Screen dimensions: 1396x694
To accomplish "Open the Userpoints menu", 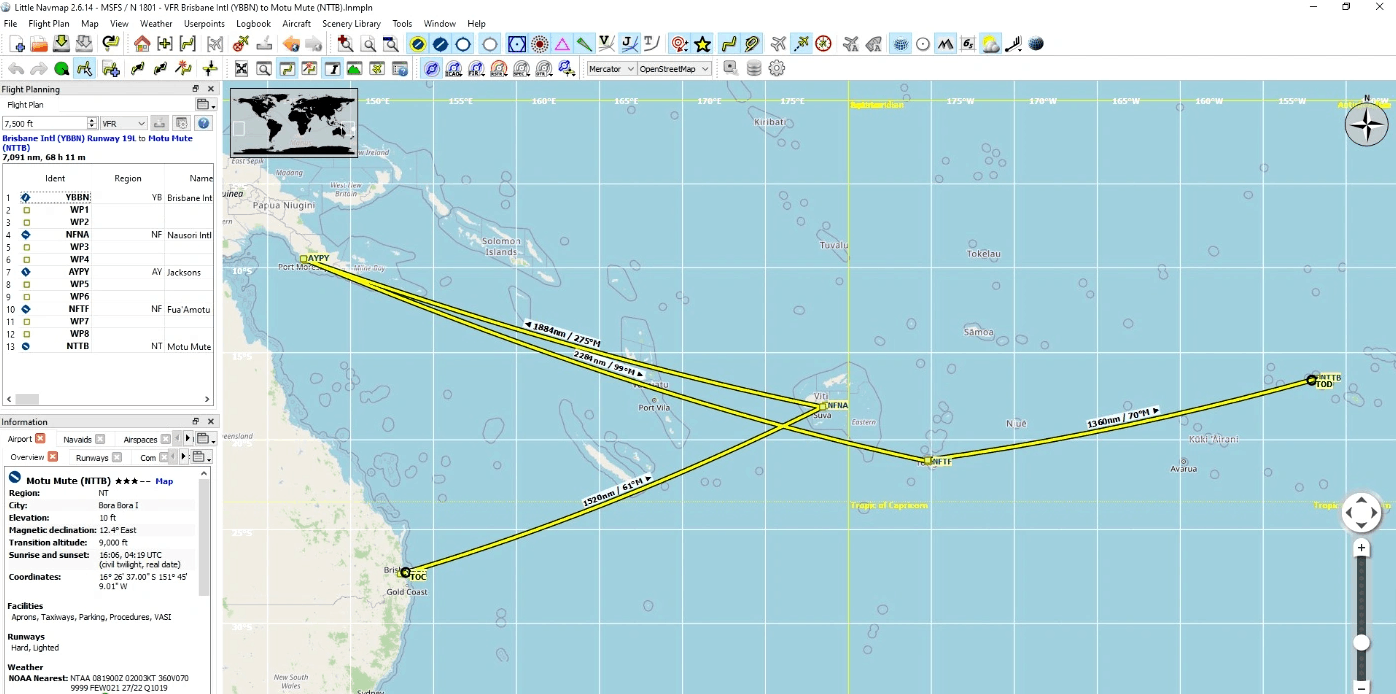I will [204, 23].
